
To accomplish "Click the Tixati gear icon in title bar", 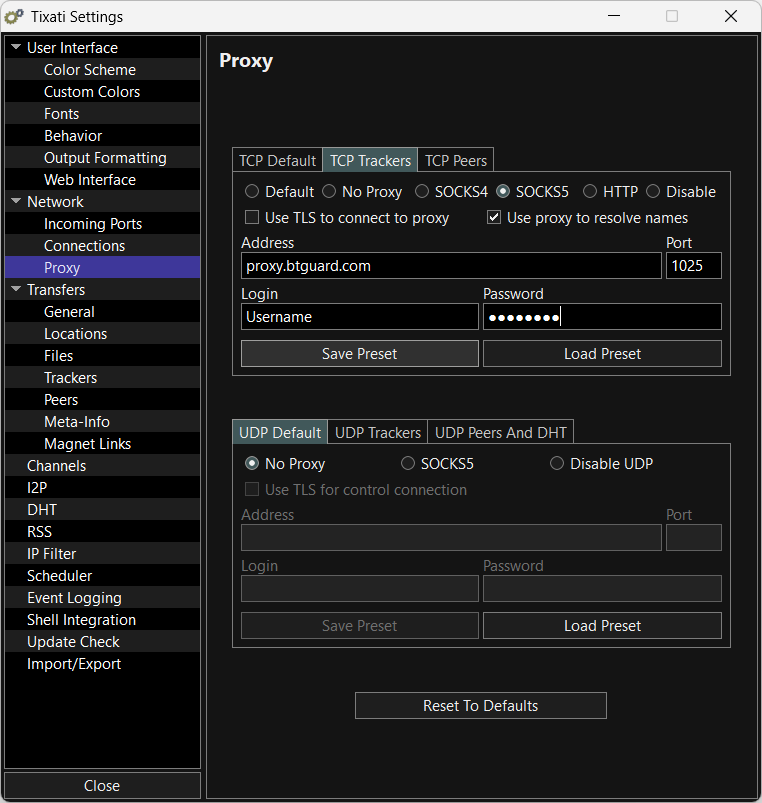I will (x=15, y=16).
